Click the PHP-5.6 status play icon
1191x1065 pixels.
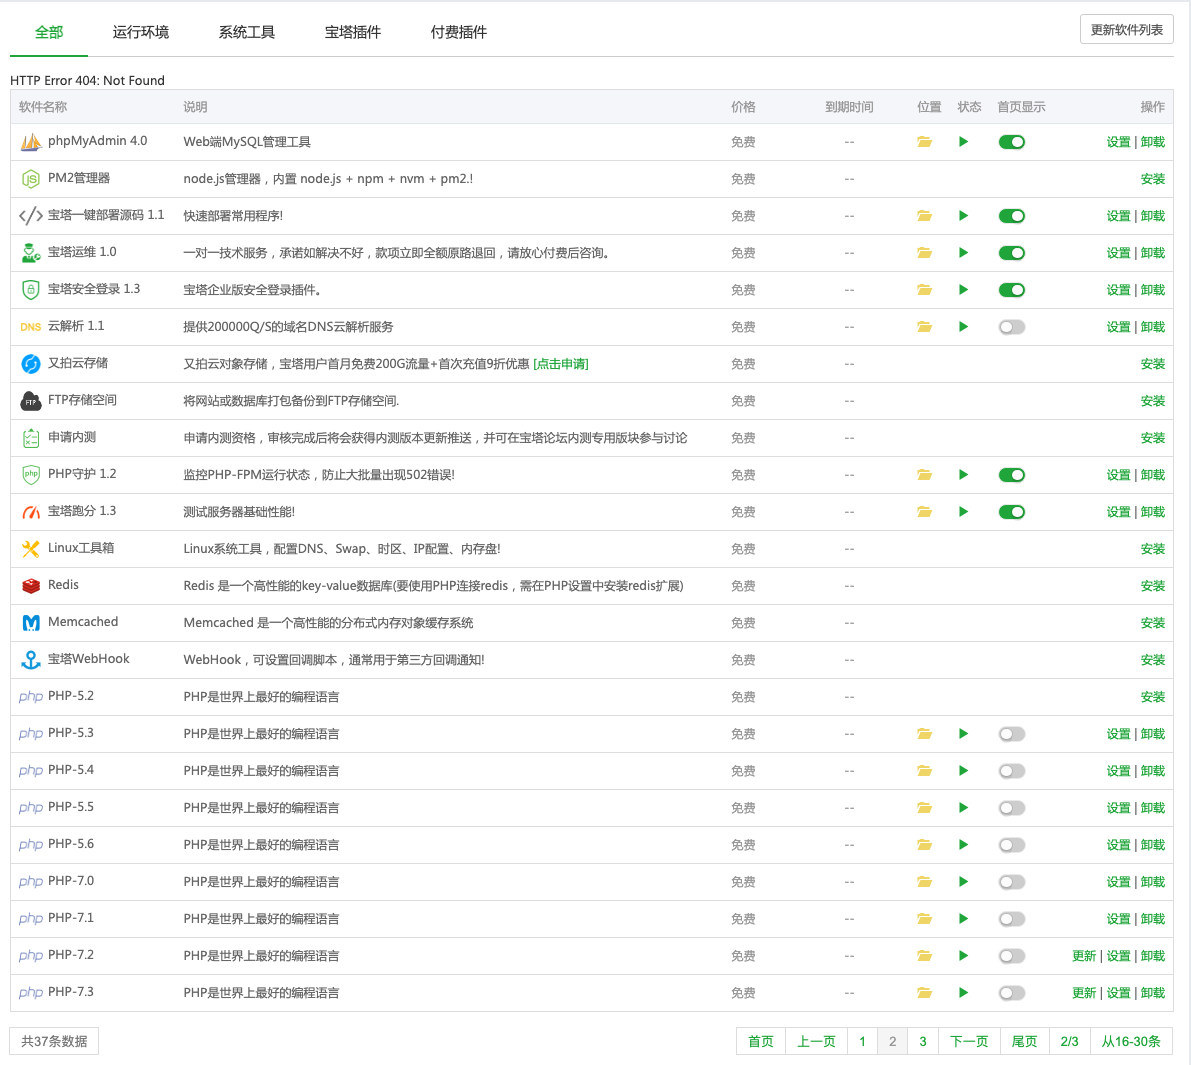(963, 845)
